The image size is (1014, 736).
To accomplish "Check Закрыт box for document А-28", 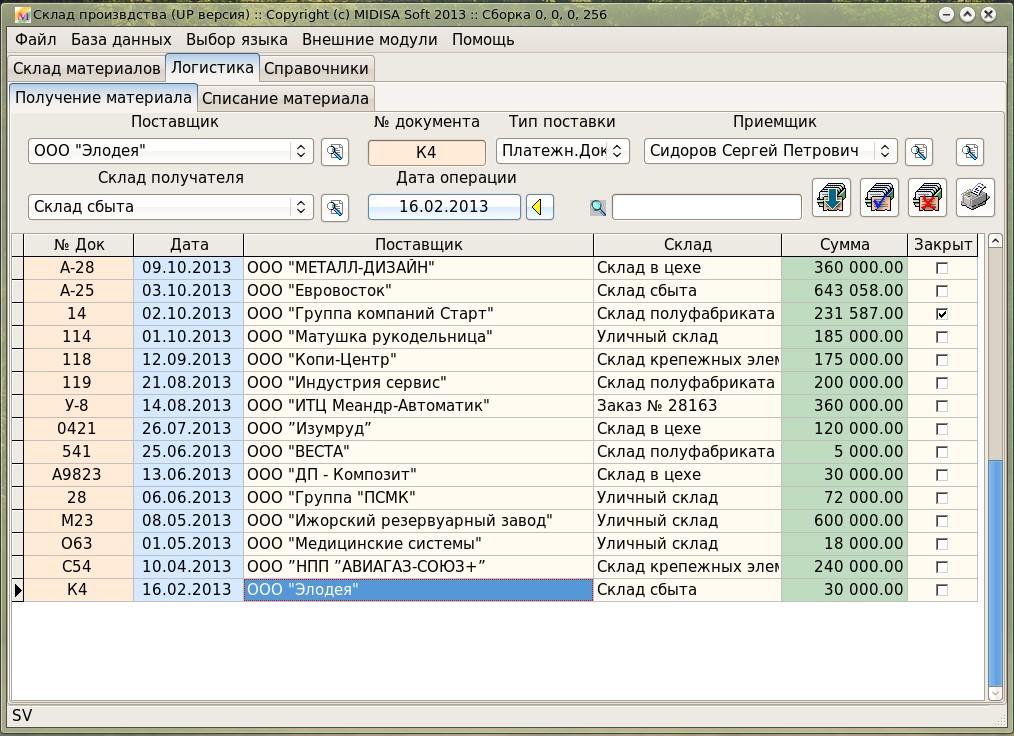I will (x=941, y=268).
